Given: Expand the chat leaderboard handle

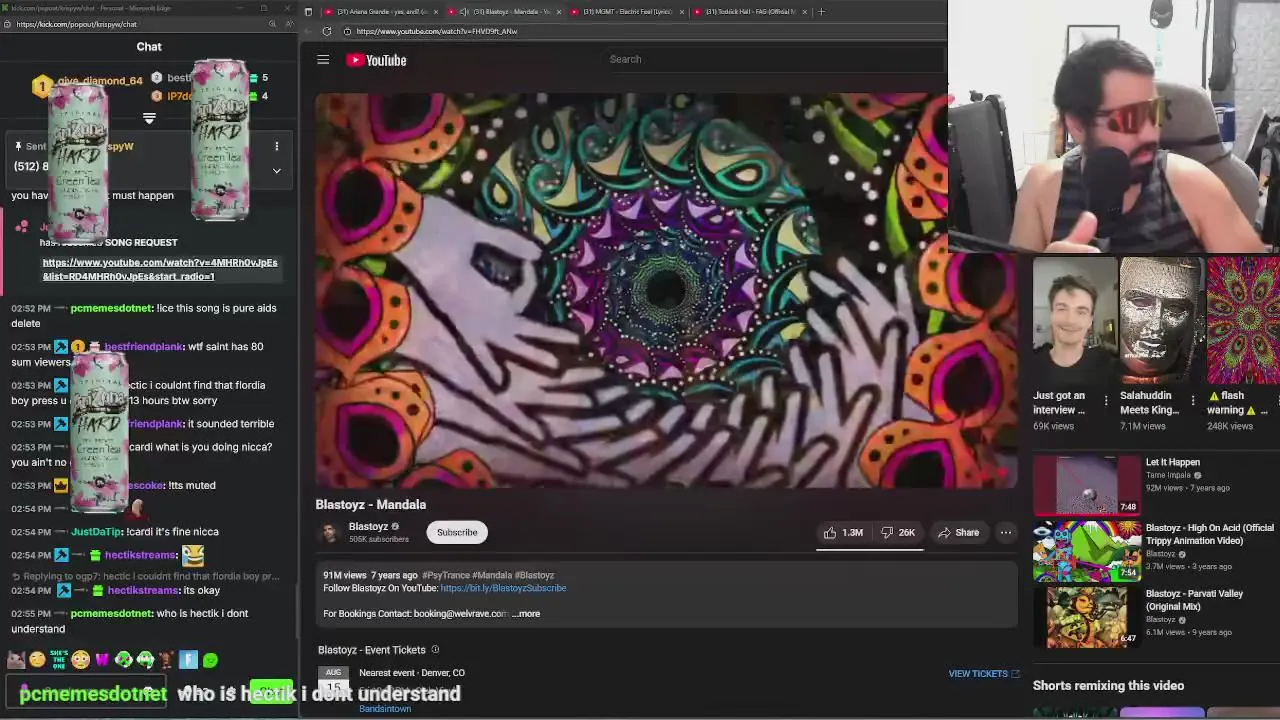Looking at the screenshot, I should tap(149, 118).
